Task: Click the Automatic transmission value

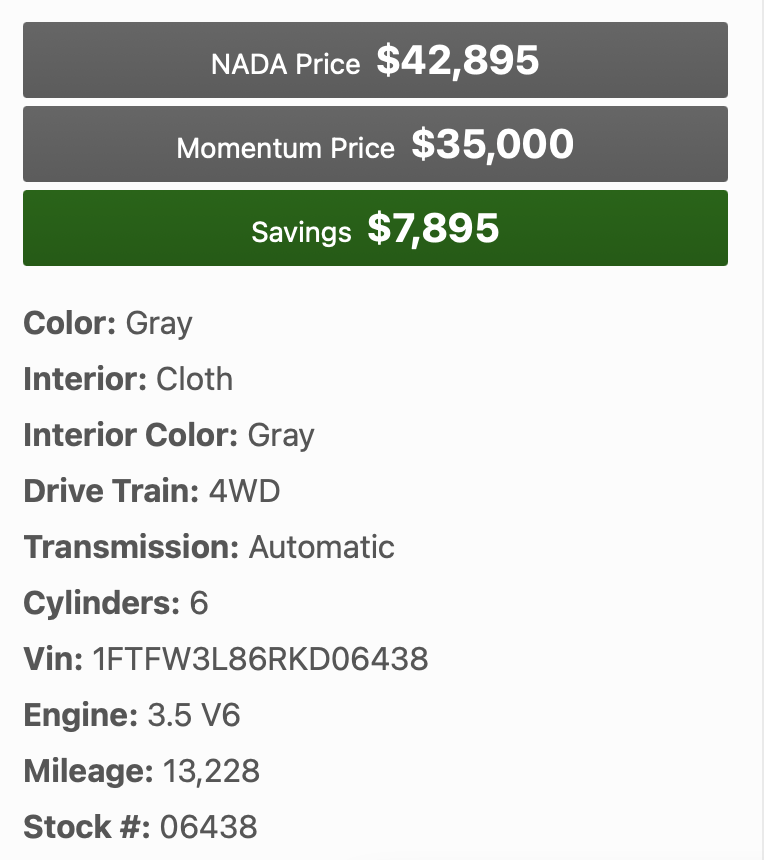Action: click(321, 547)
